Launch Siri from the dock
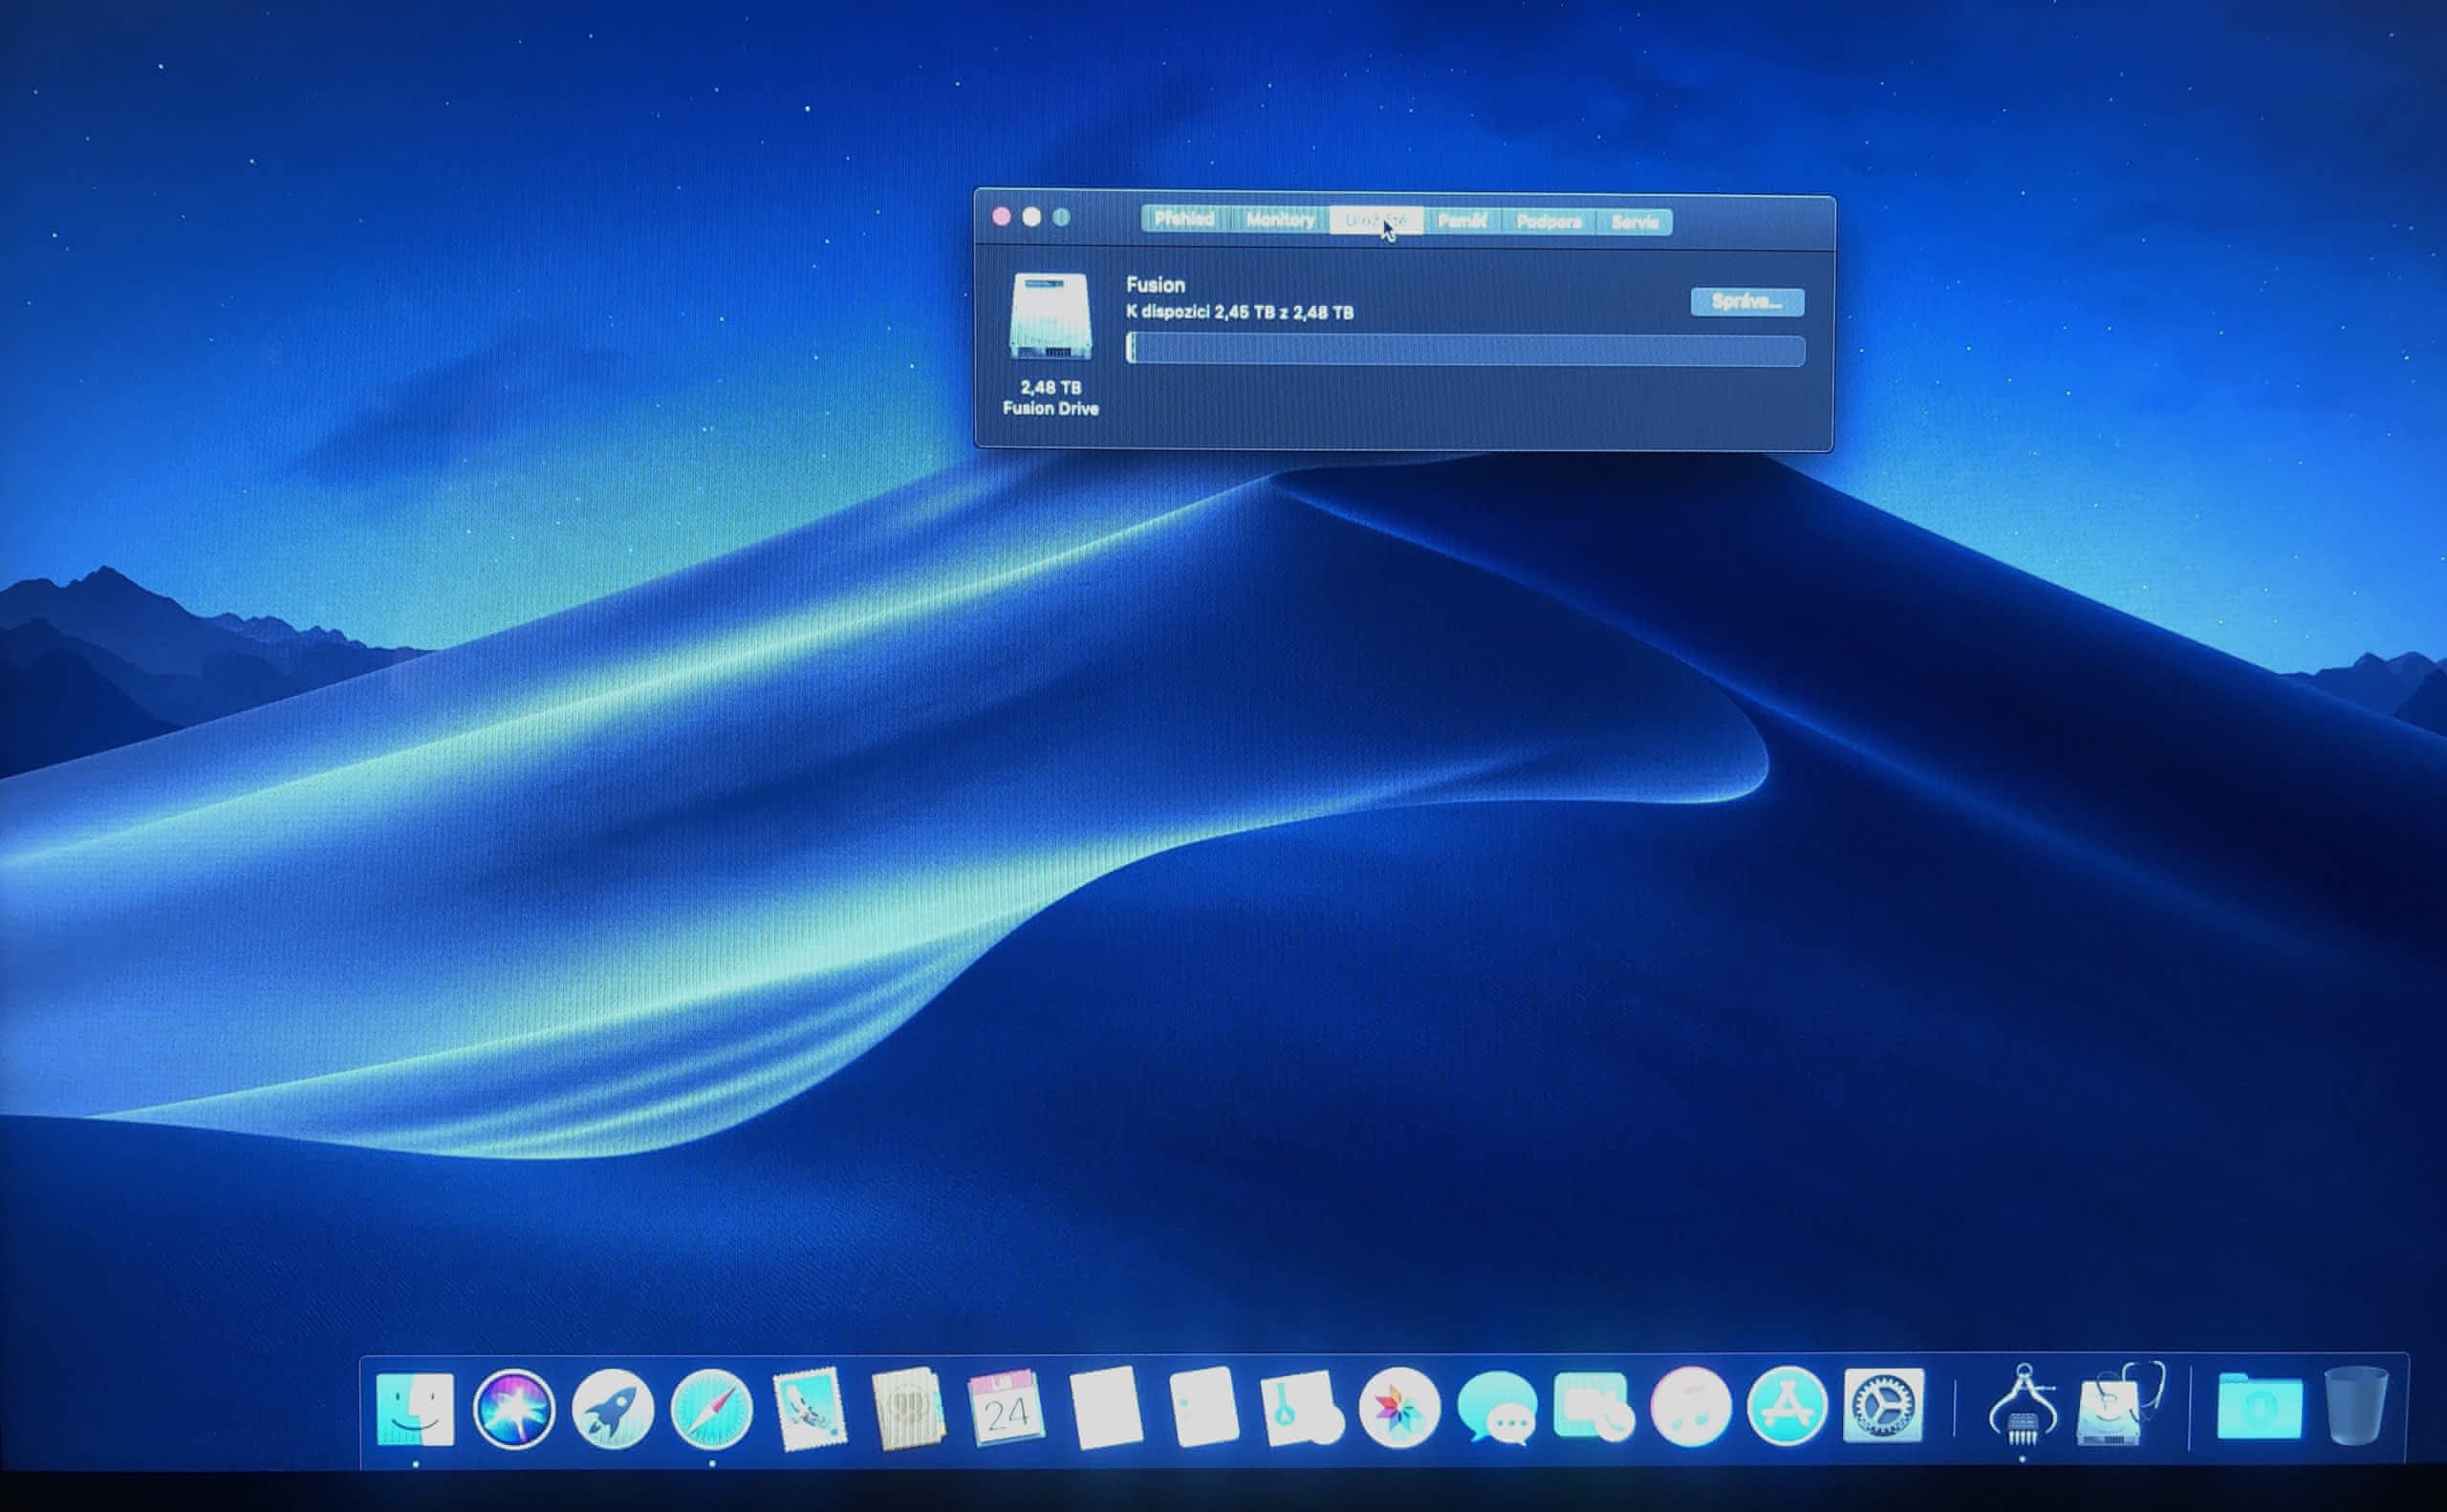 pyautogui.click(x=514, y=1409)
